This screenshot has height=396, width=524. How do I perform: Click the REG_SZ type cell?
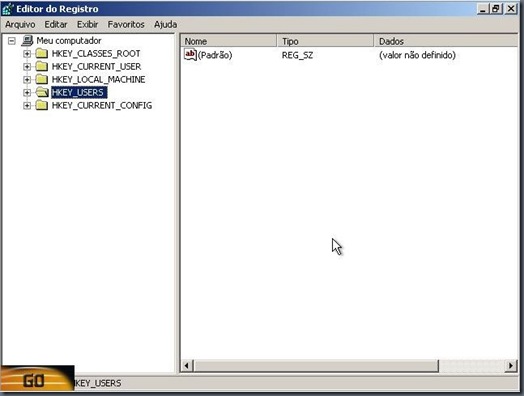(x=297, y=55)
